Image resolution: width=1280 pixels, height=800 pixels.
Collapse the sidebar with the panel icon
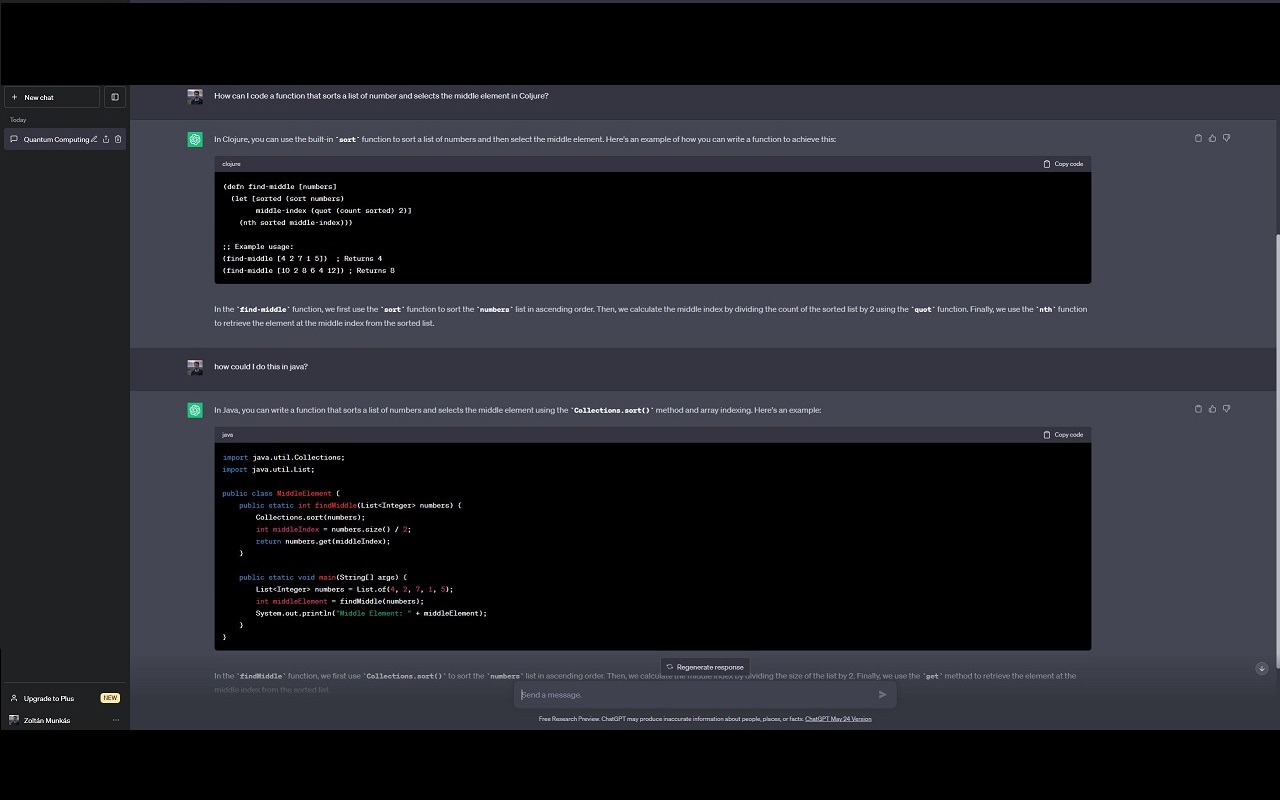pyautogui.click(x=115, y=97)
